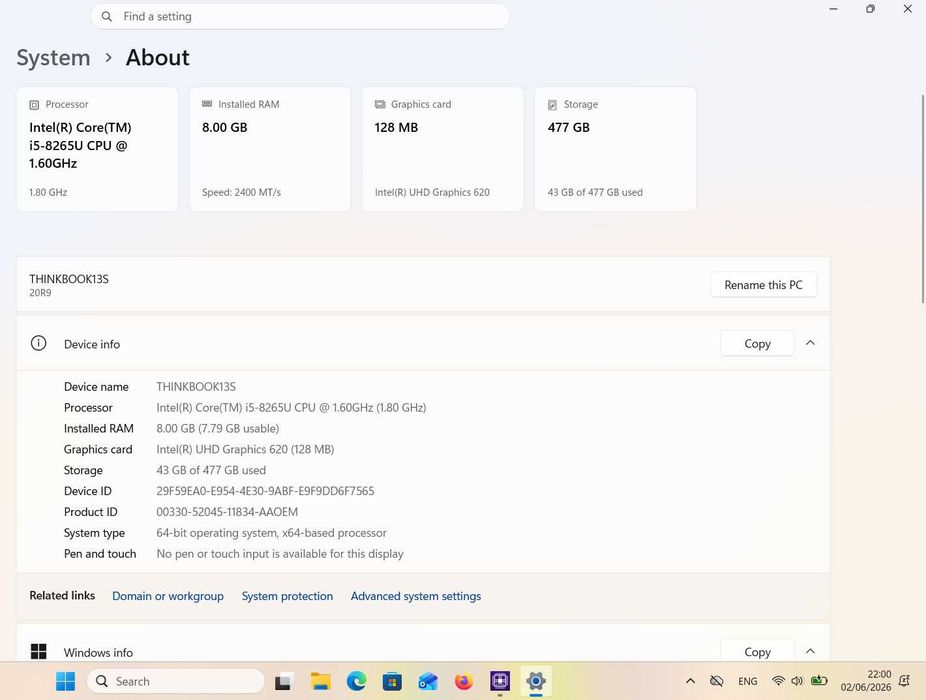This screenshot has width=926, height=700.
Task: Click the Pen and touch value text
Action: pos(280,554)
